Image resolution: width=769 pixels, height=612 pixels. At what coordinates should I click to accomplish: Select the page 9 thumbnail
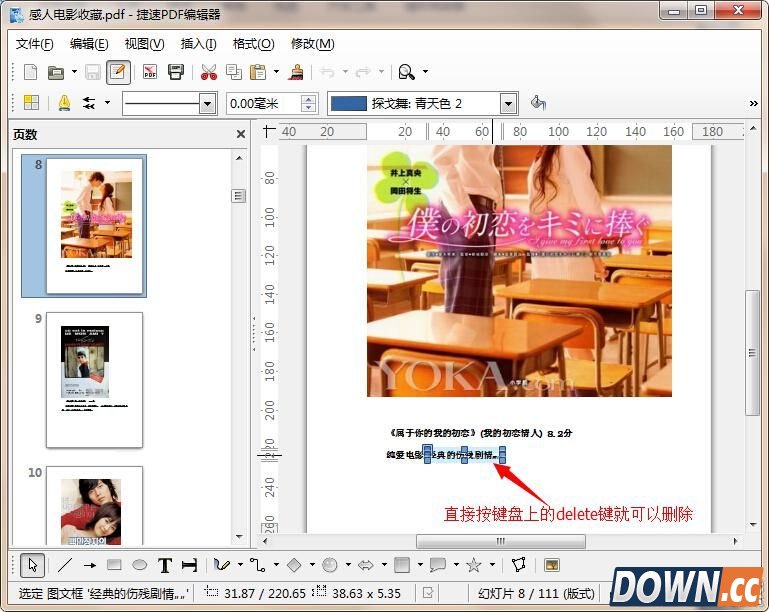coord(94,380)
